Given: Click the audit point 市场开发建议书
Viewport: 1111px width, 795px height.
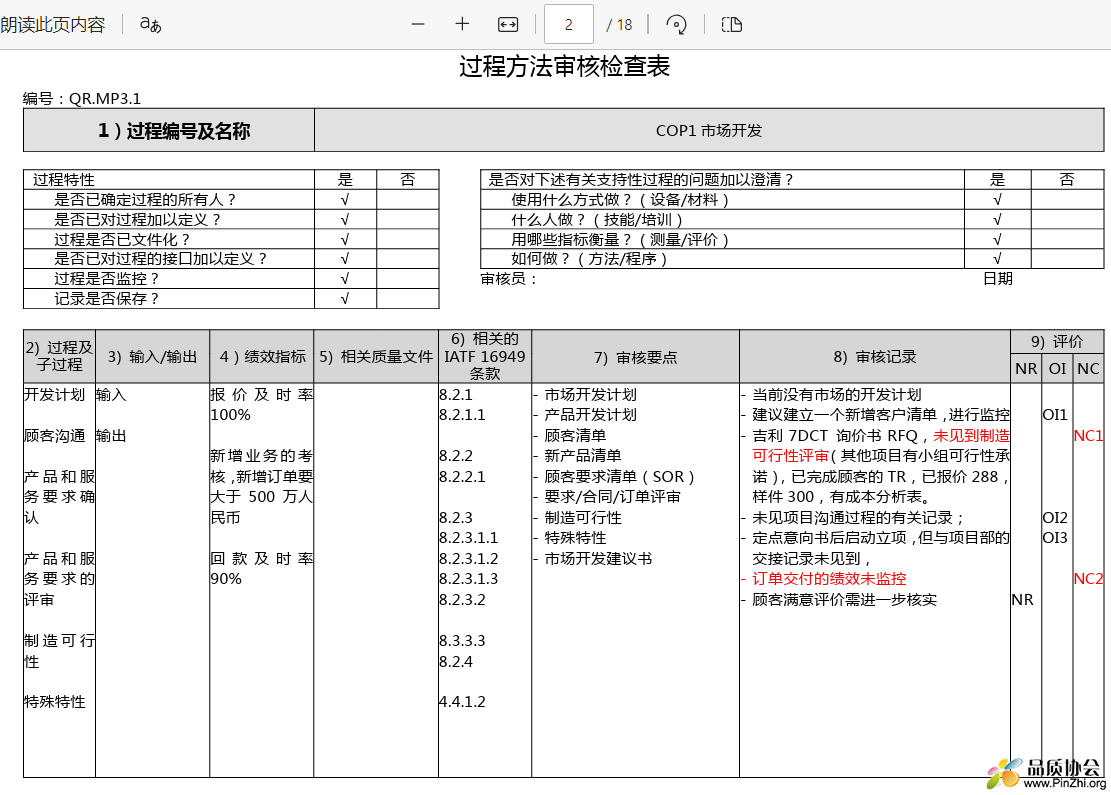Looking at the screenshot, I should 598,558.
